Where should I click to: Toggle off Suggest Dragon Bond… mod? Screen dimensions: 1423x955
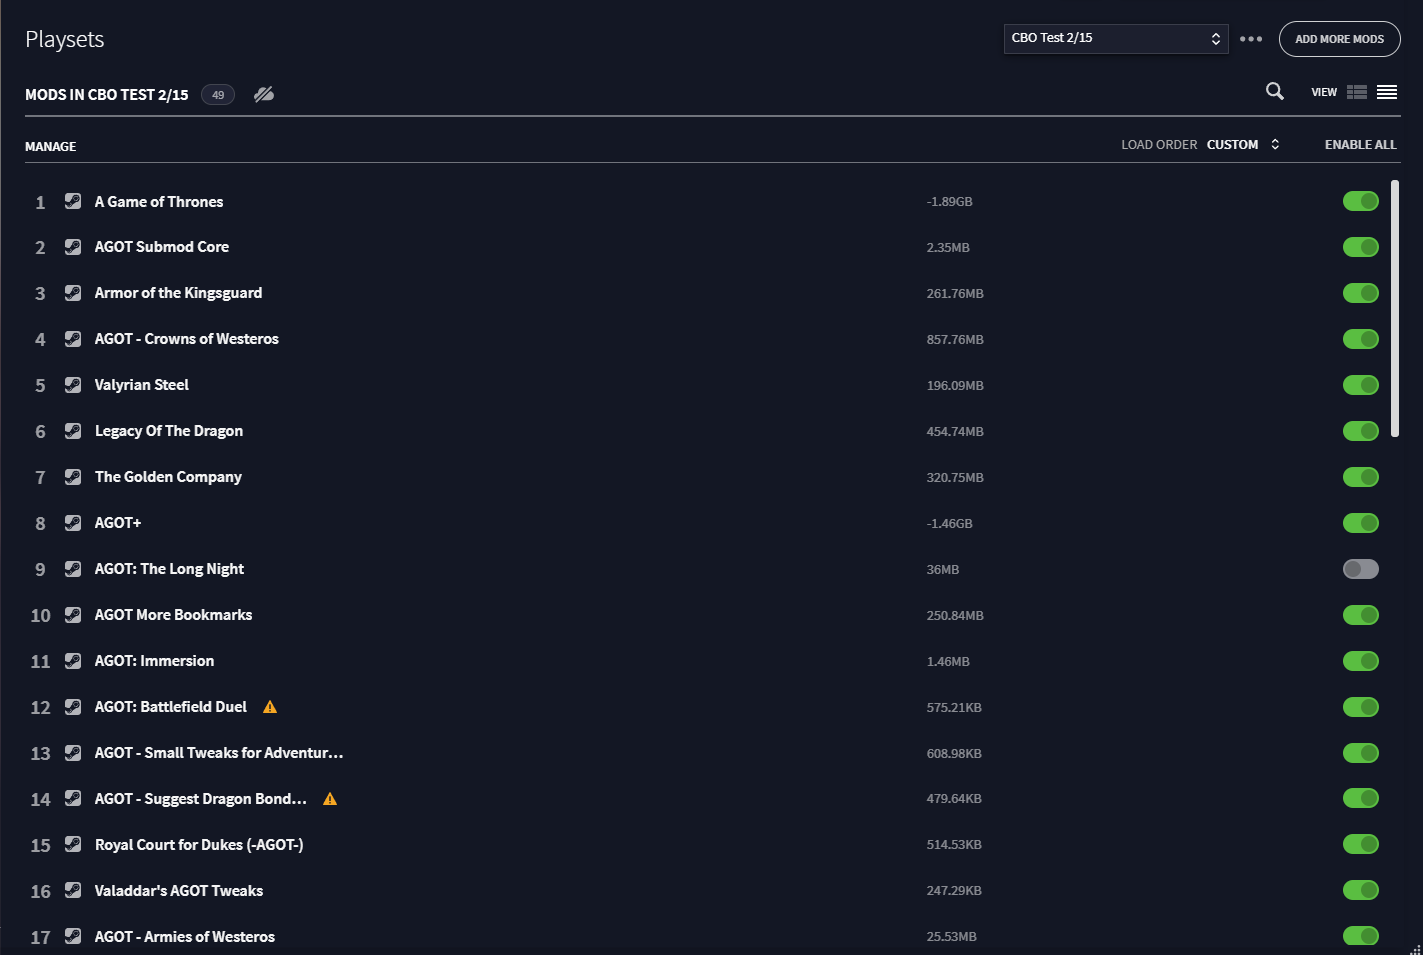pos(1361,798)
